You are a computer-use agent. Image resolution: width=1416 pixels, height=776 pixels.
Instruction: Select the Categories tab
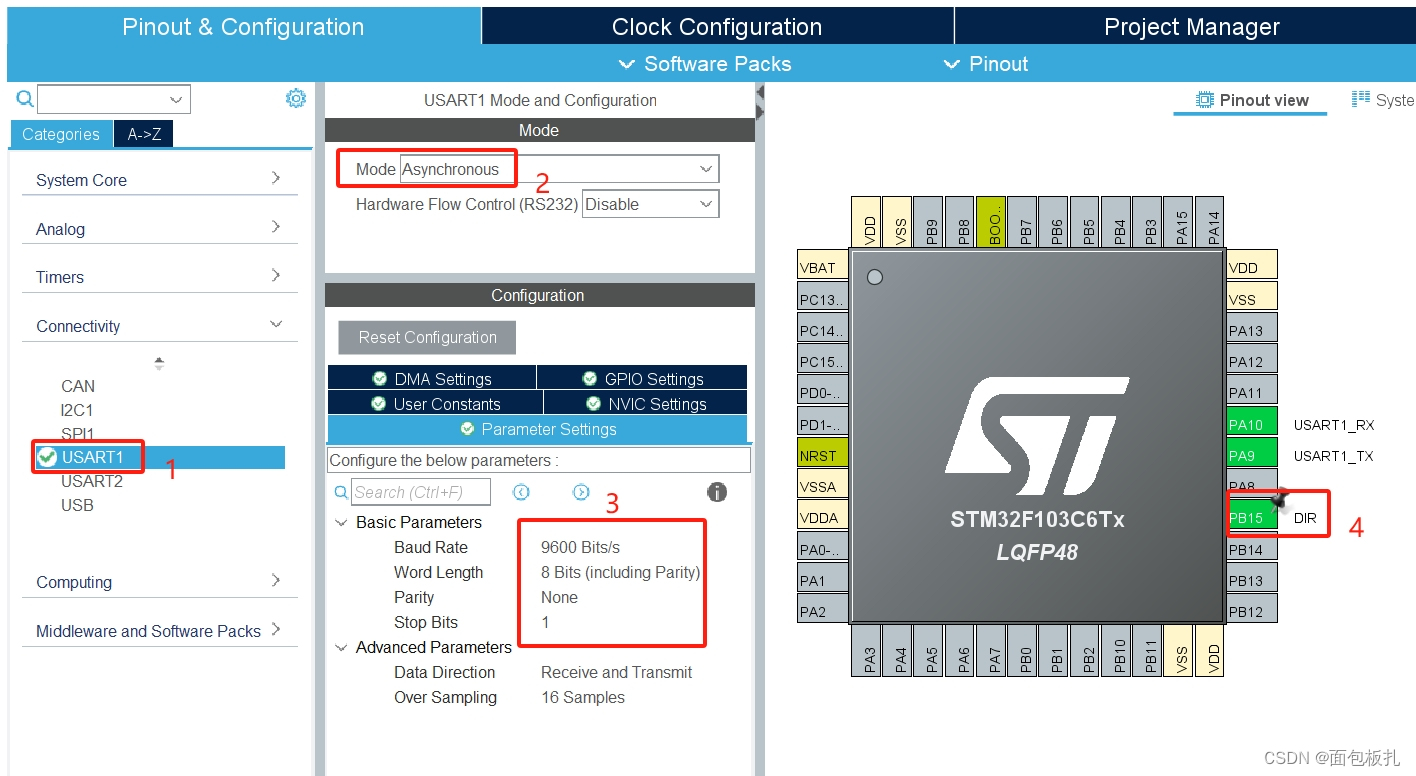[x=61, y=134]
